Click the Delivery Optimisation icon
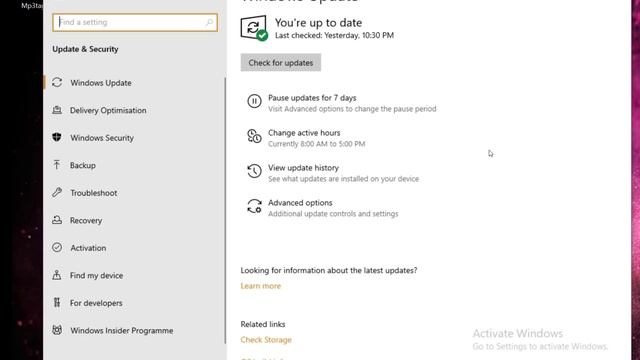The width and height of the screenshot is (640, 360). [57, 110]
